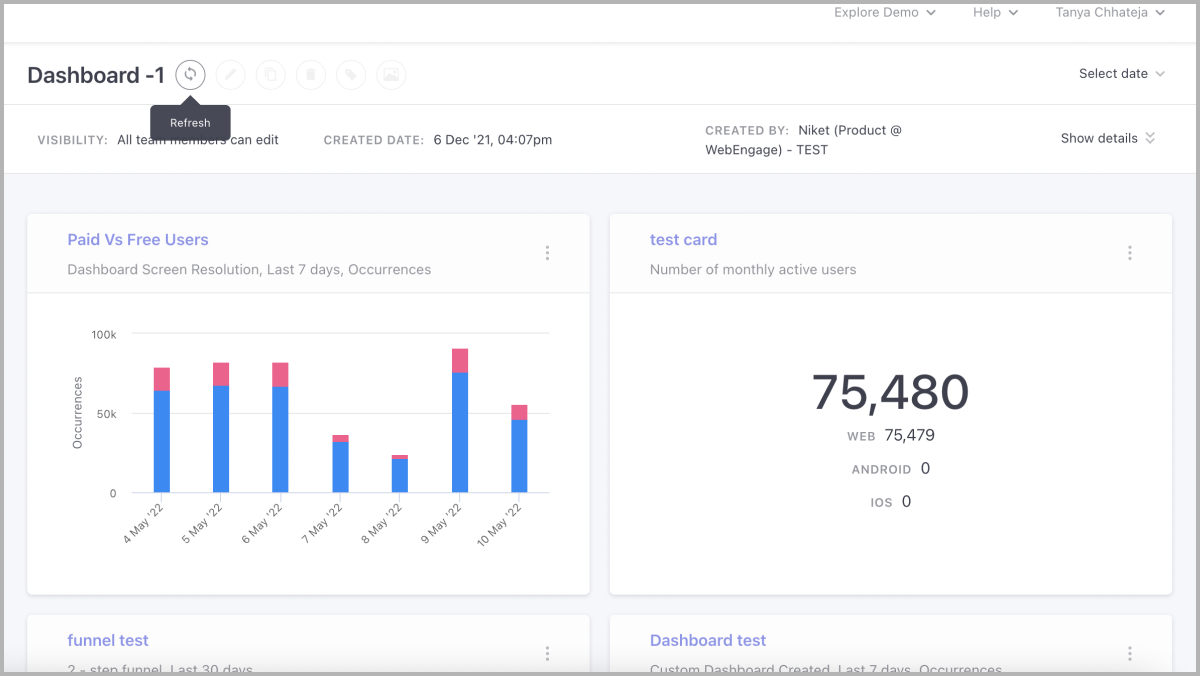1200x676 pixels.
Task: Open the Help menu
Action: (995, 13)
